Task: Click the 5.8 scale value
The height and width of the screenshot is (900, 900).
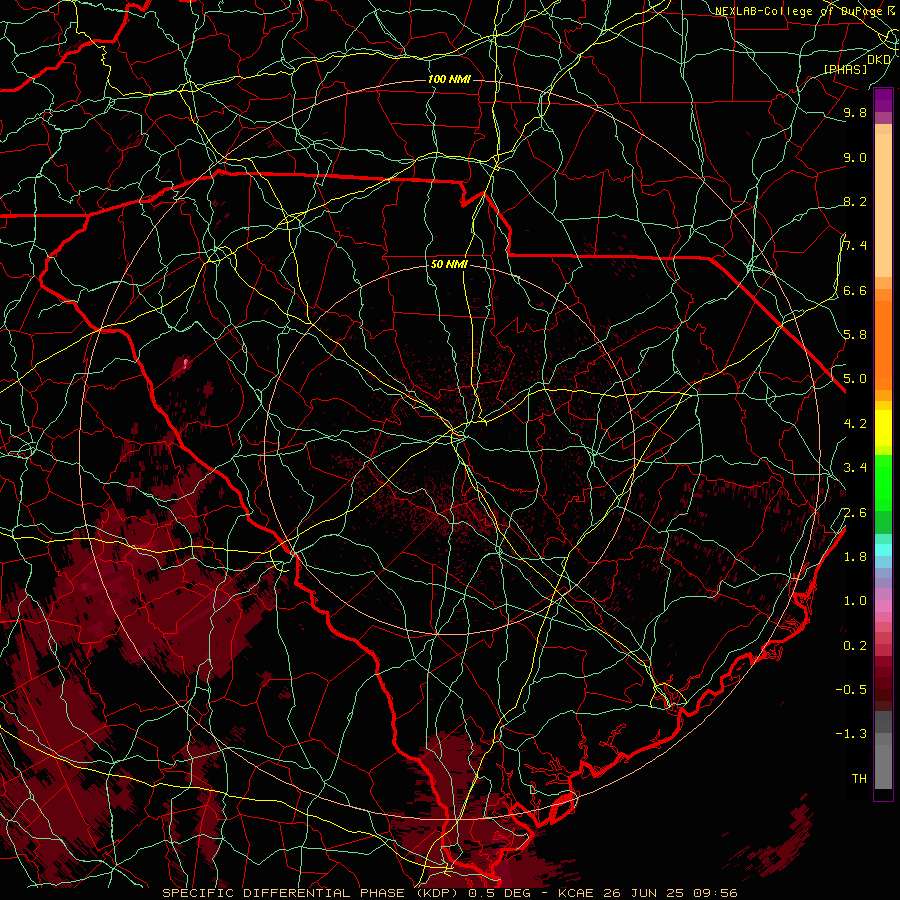Action: [855, 334]
